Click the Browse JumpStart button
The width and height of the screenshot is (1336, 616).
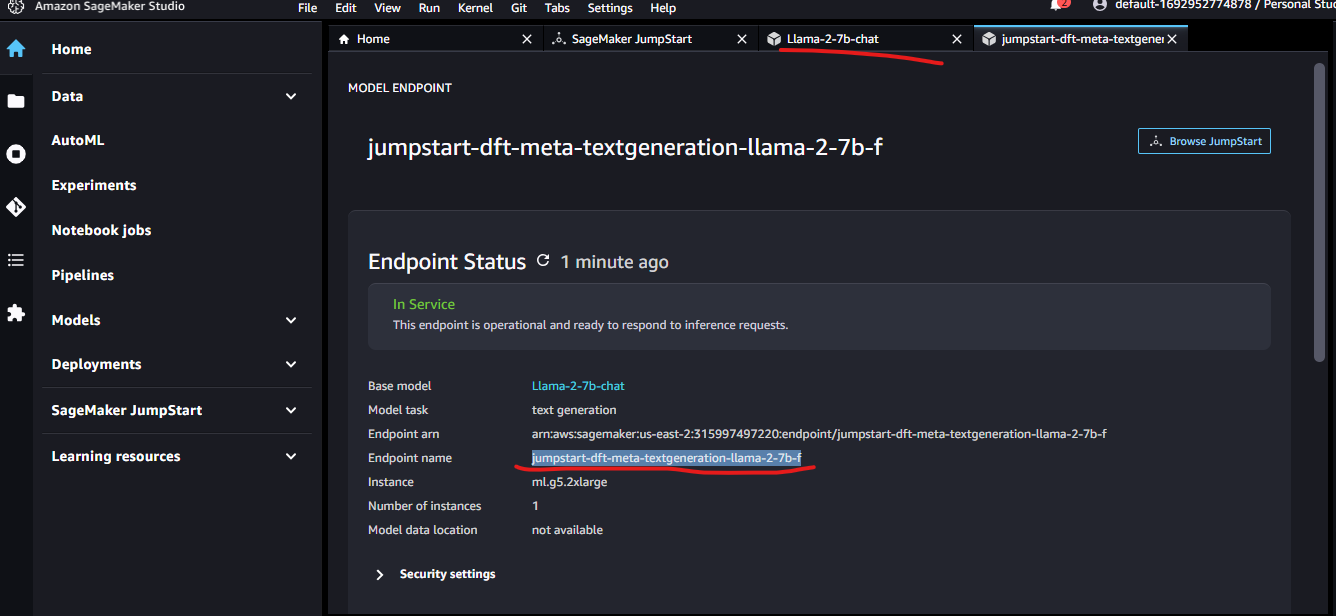[x=1204, y=141]
